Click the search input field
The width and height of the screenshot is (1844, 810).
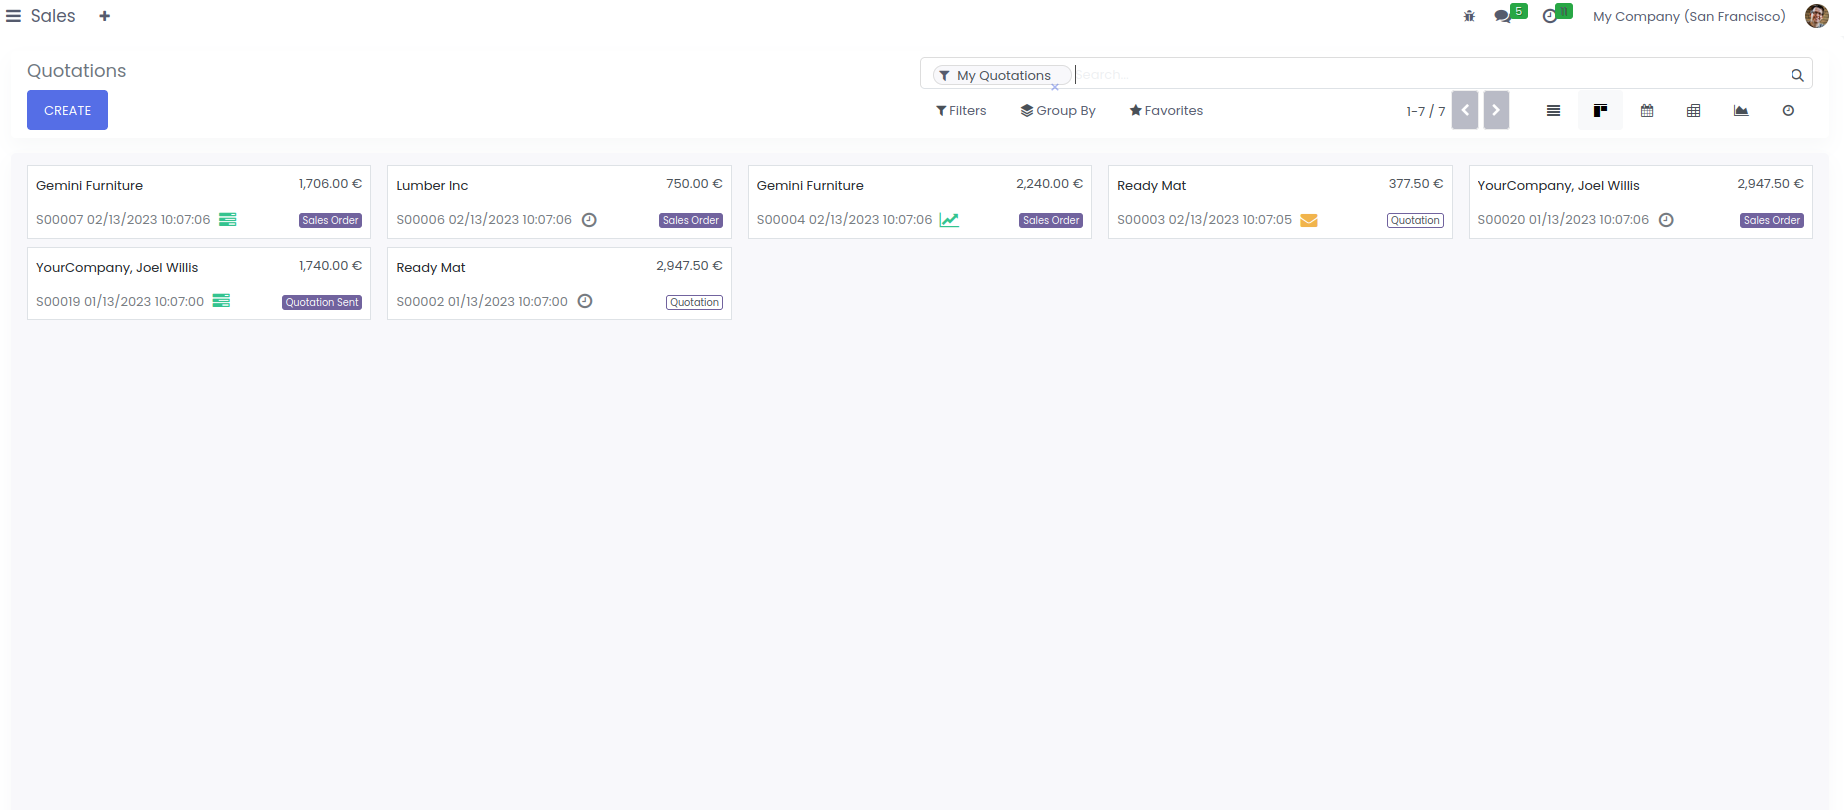pyautogui.click(x=1430, y=75)
